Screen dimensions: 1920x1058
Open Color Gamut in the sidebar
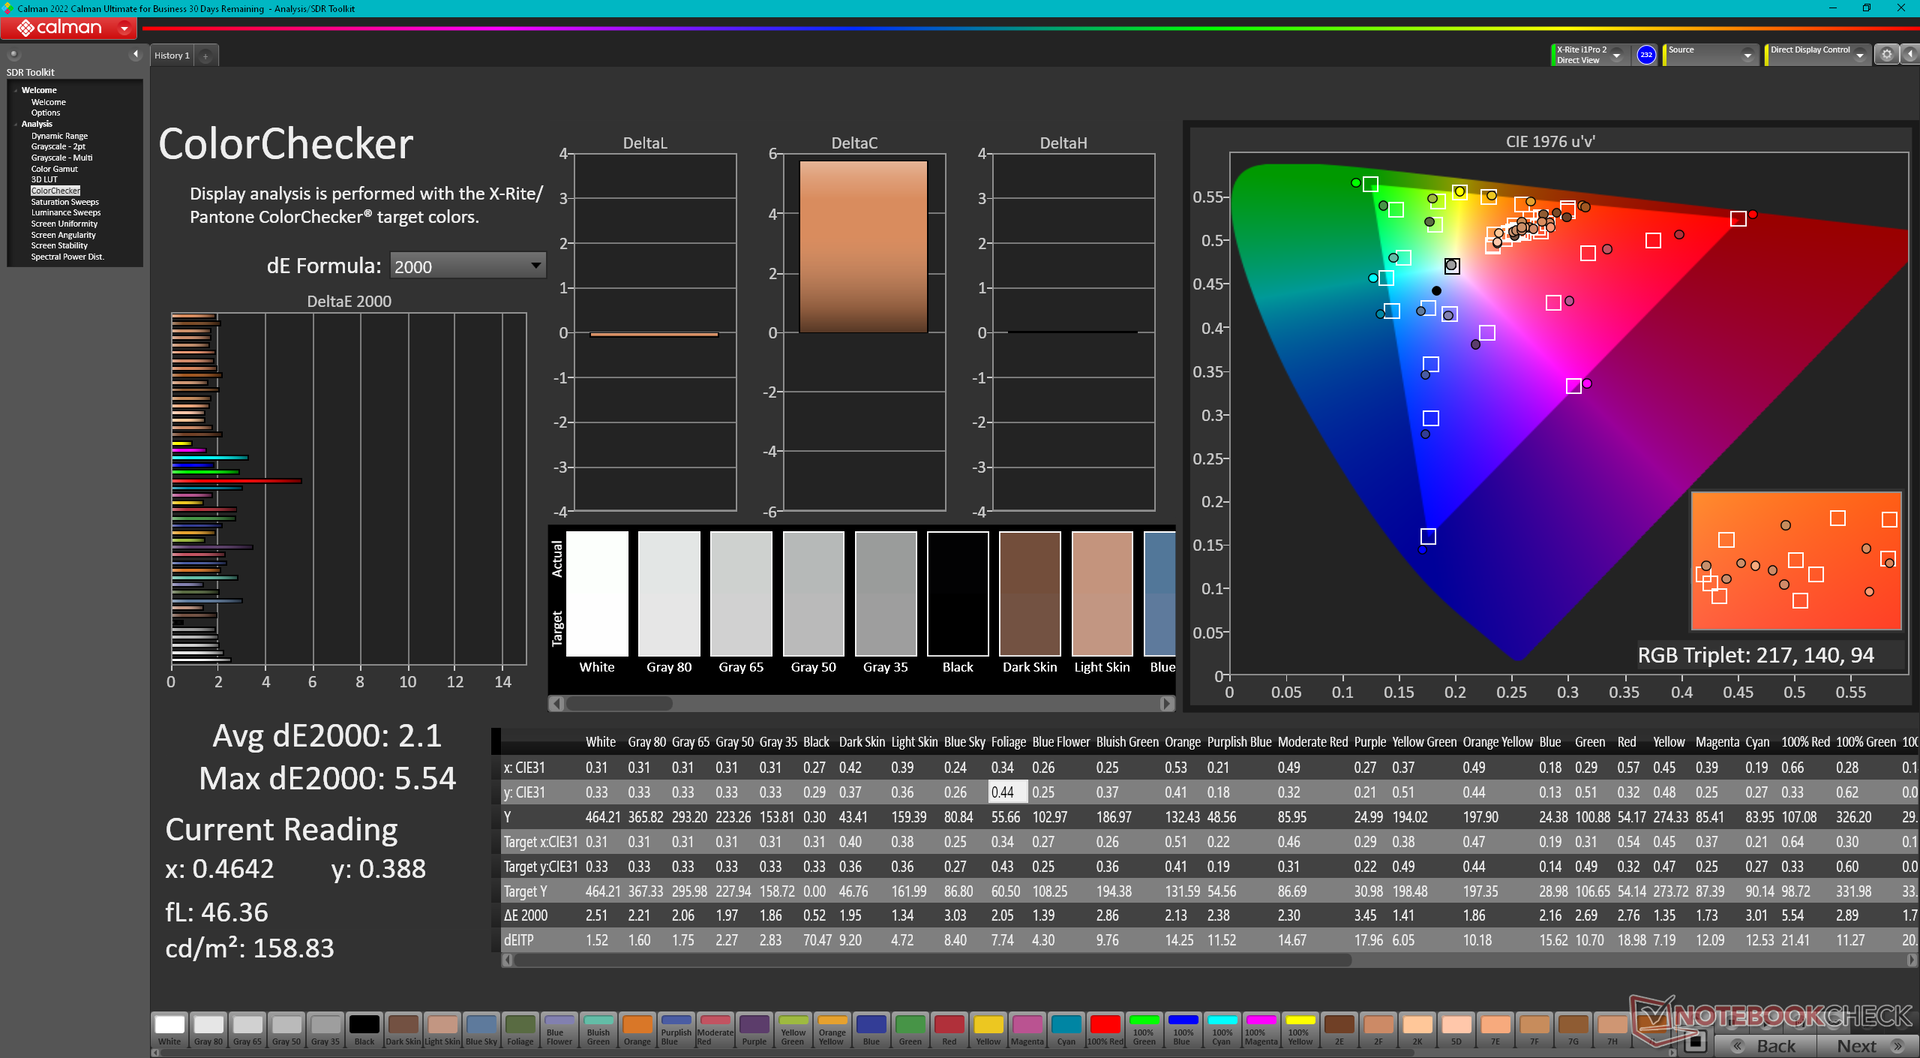(x=54, y=169)
